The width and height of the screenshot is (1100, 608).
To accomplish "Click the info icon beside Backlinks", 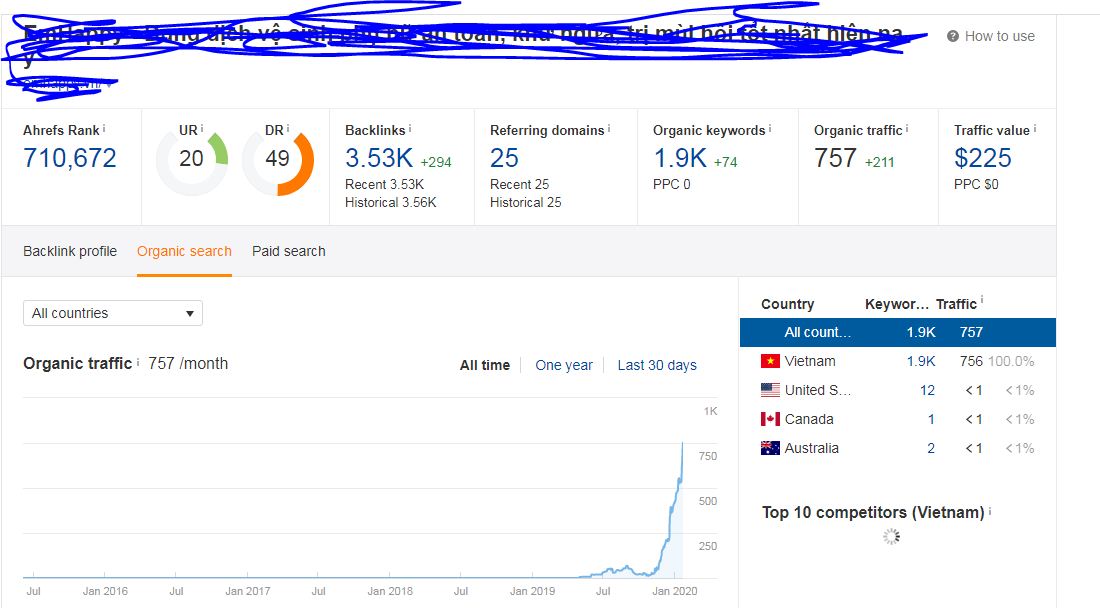I will (x=410, y=128).
